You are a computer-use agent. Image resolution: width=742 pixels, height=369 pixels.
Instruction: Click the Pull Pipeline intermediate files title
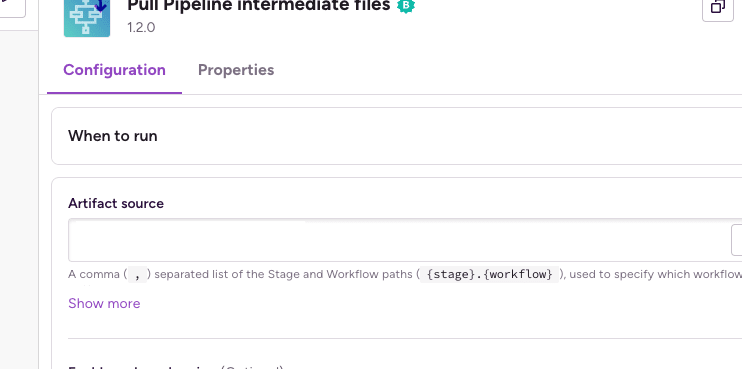coord(259,6)
